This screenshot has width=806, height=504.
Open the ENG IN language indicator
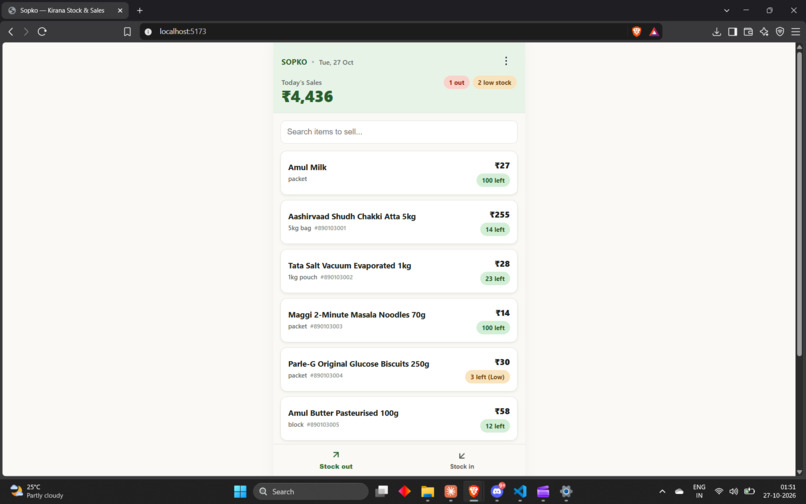tap(699, 491)
